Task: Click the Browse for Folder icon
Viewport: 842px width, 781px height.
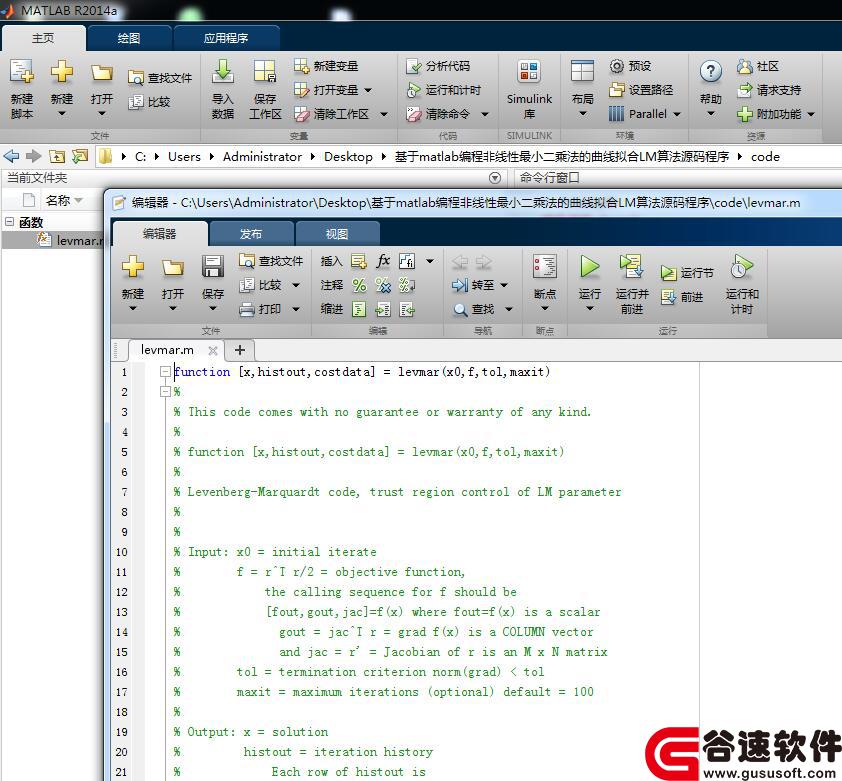Action: coord(80,156)
